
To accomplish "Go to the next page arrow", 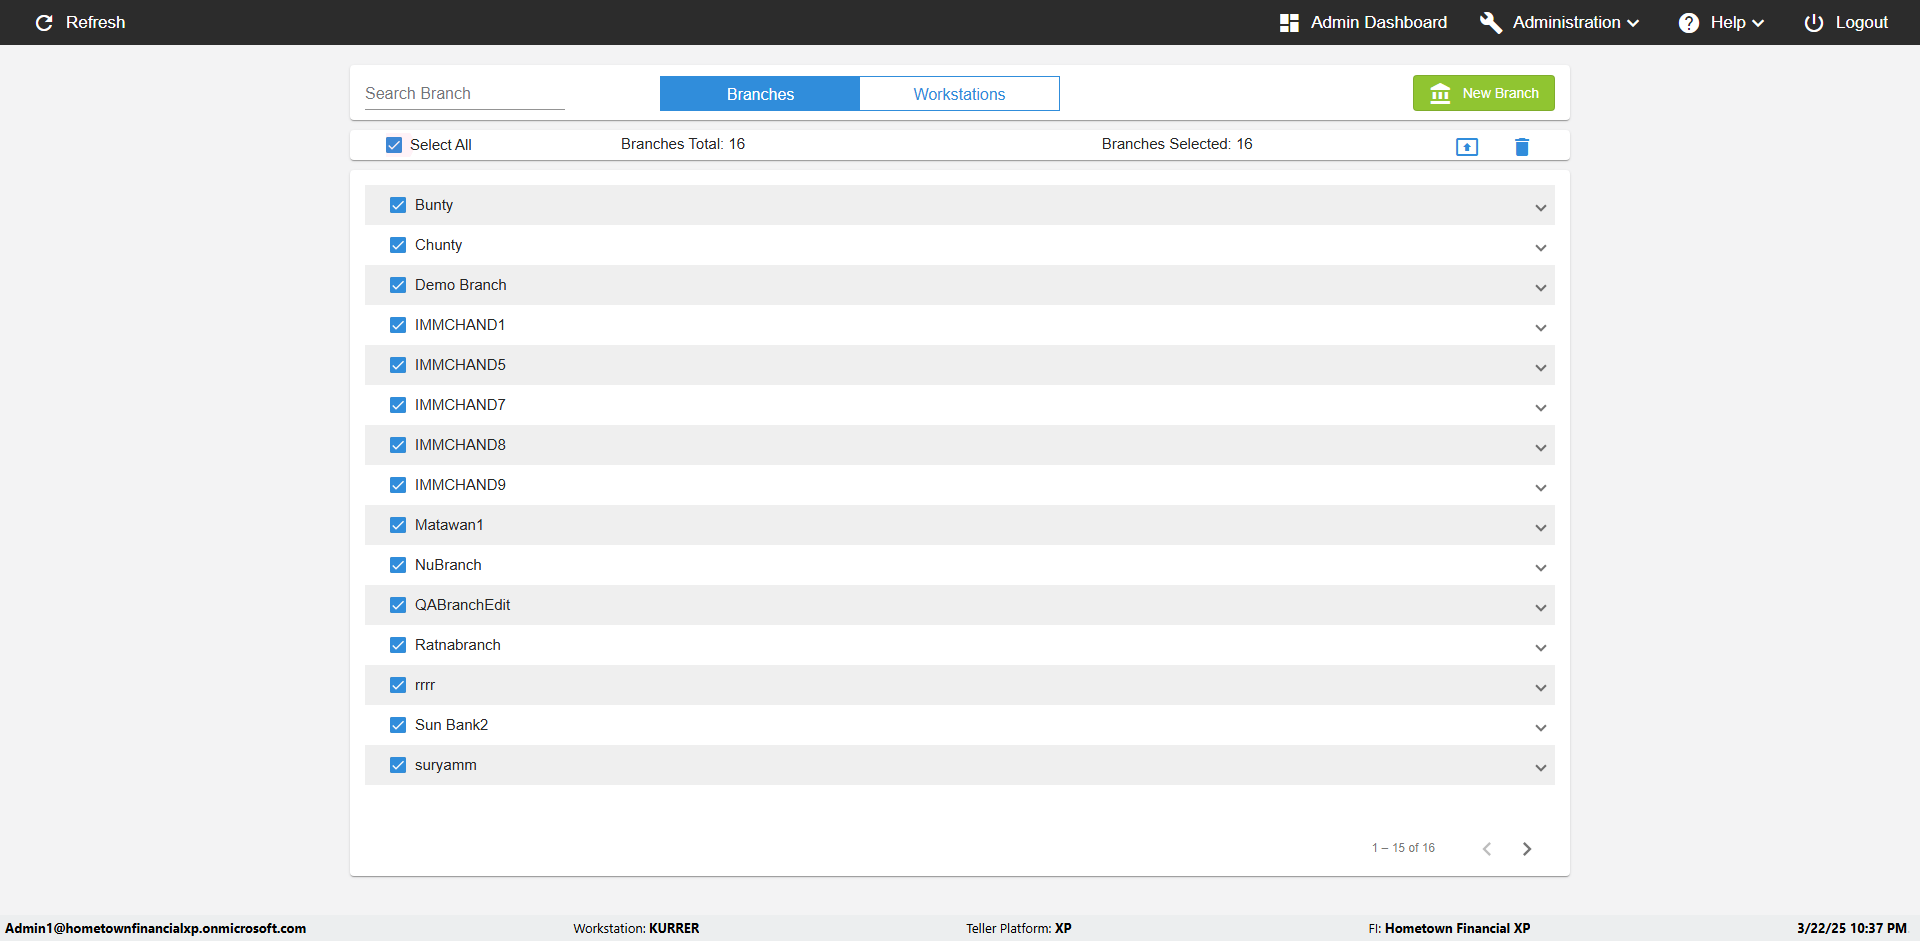I will point(1527,849).
